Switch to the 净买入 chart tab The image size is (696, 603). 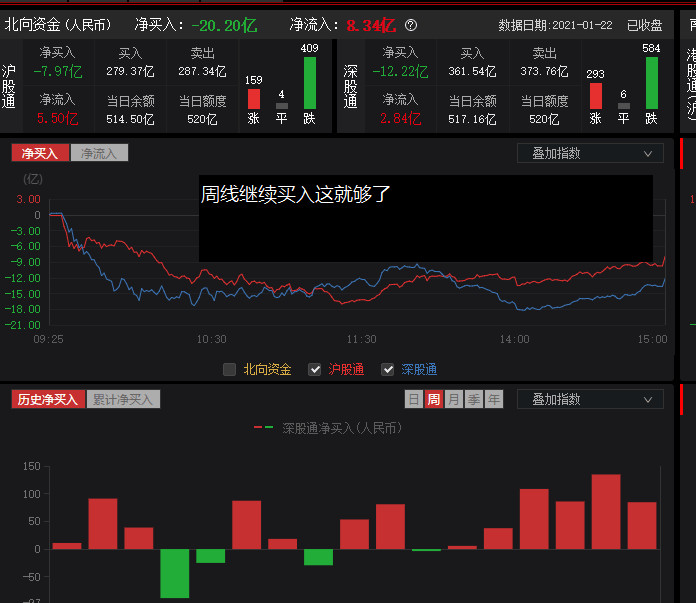pyautogui.click(x=40, y=153)
